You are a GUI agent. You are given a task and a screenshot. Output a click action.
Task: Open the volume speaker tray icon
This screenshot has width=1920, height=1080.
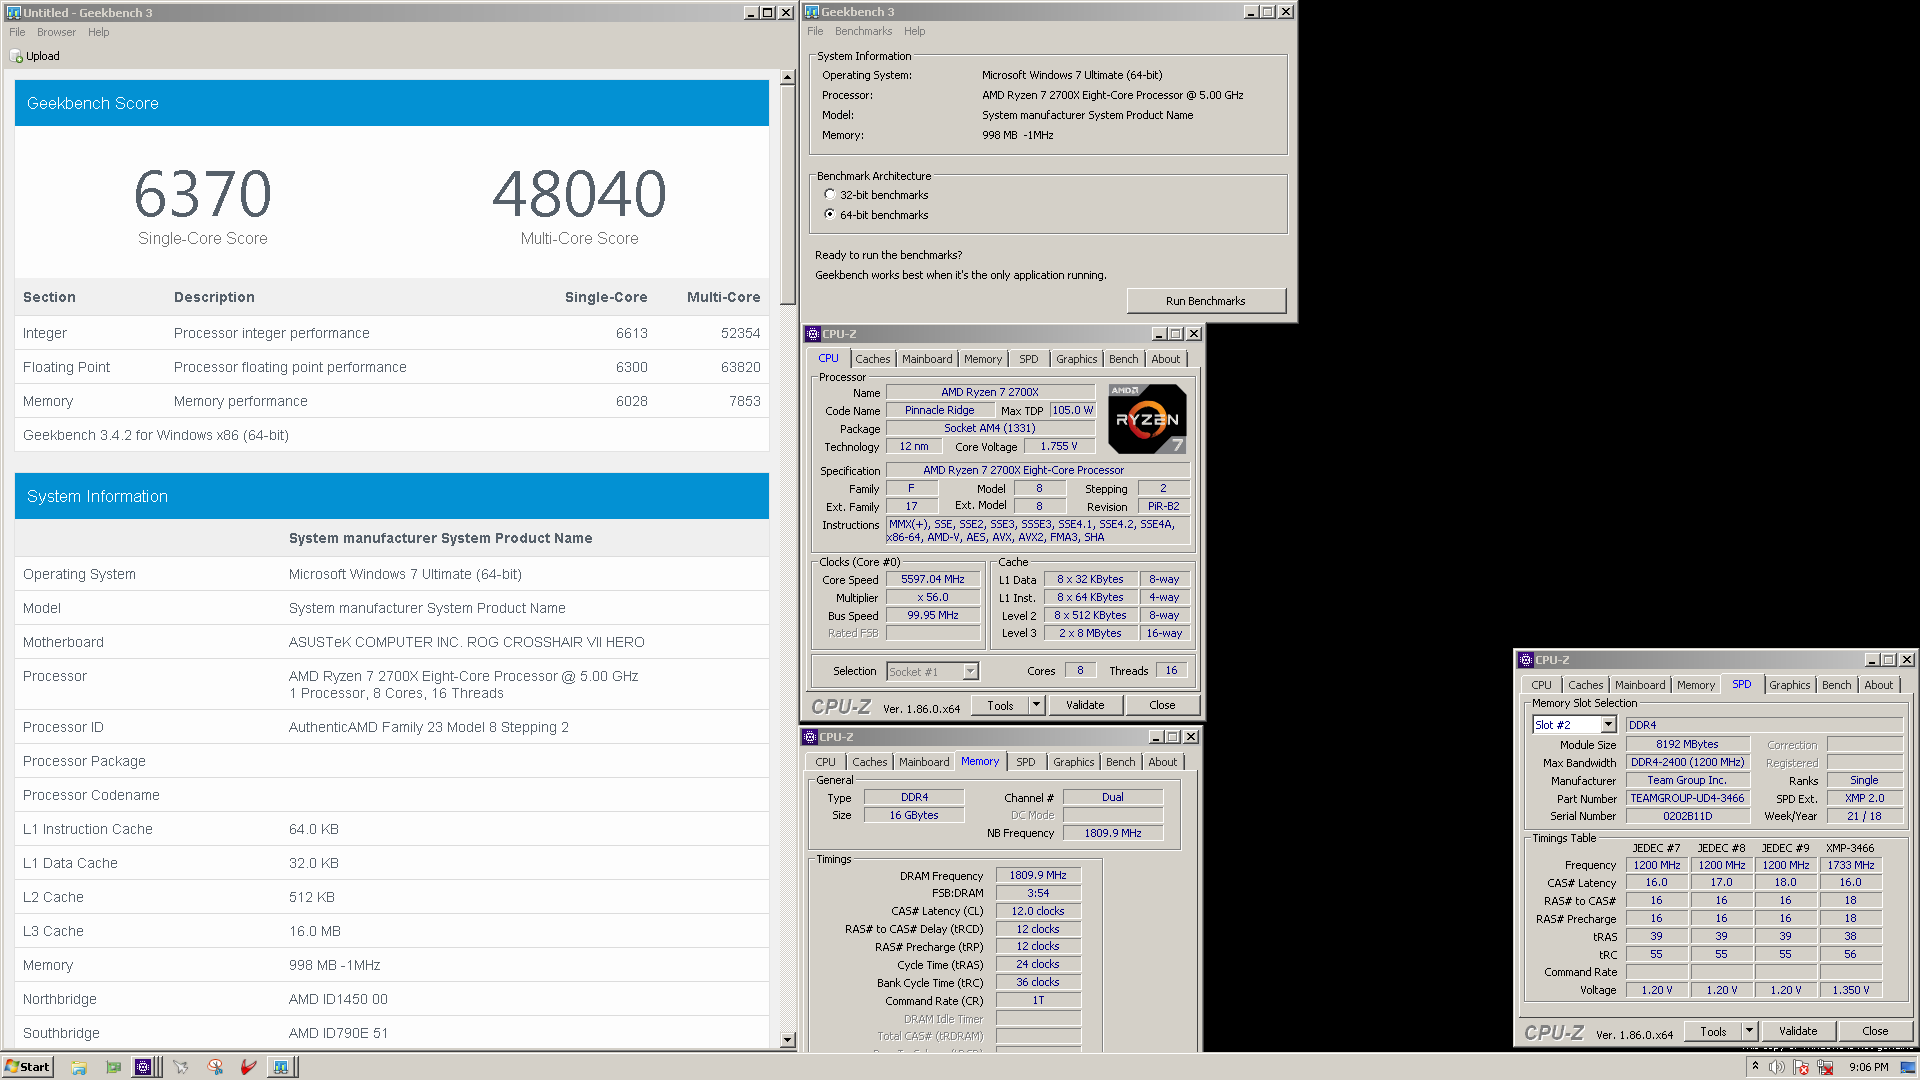pyautogui.click(x=1777, y=1067)
